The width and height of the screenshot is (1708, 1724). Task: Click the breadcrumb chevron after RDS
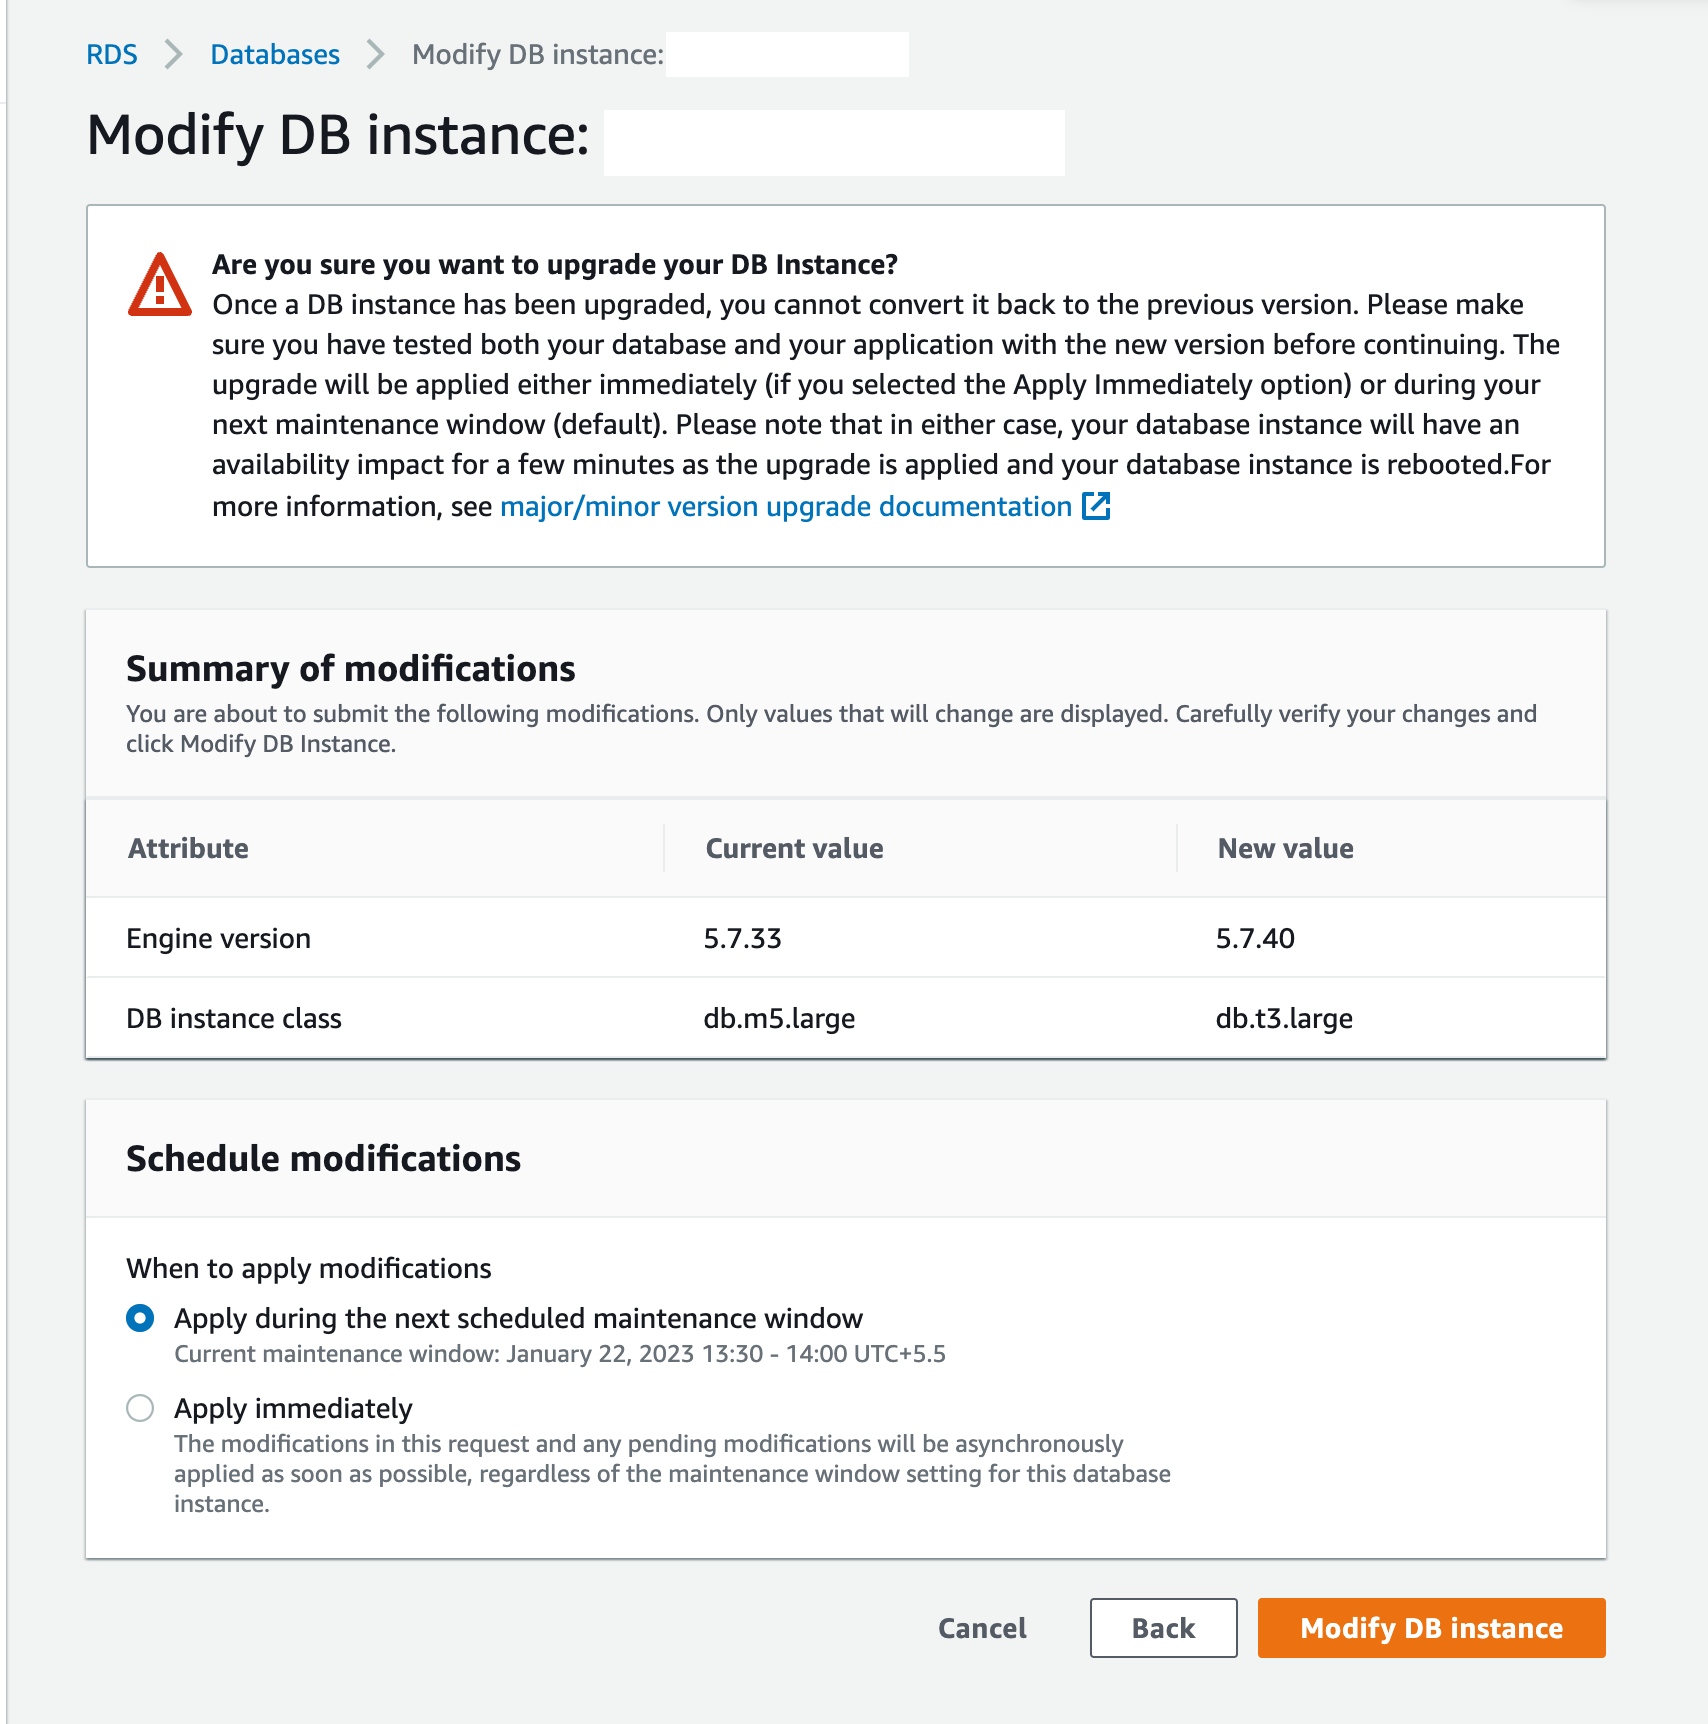click(174, 54)
